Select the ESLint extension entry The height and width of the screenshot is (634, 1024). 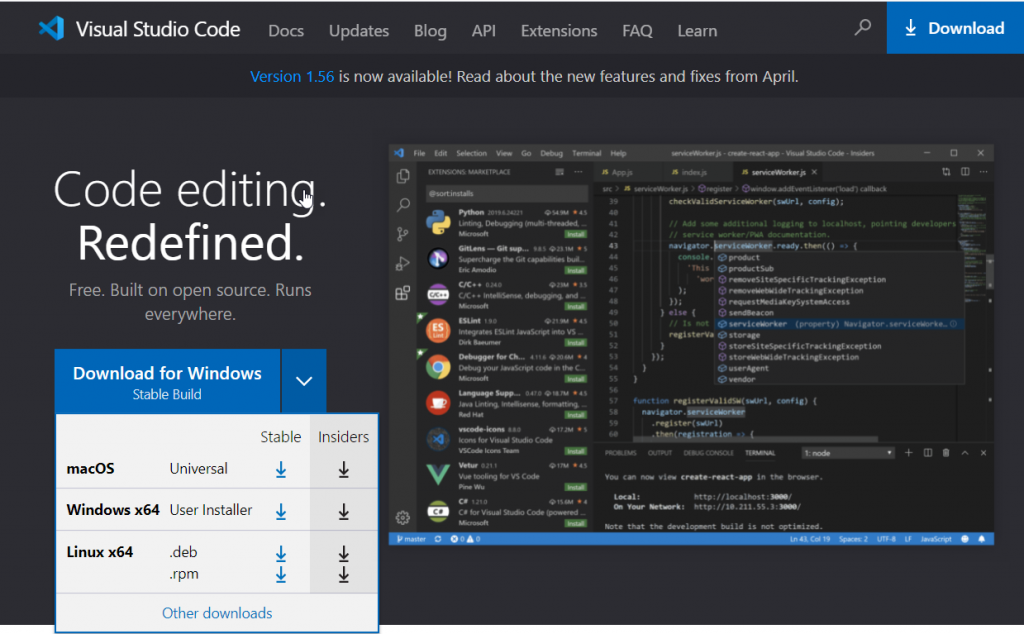(x=506, y=332)
